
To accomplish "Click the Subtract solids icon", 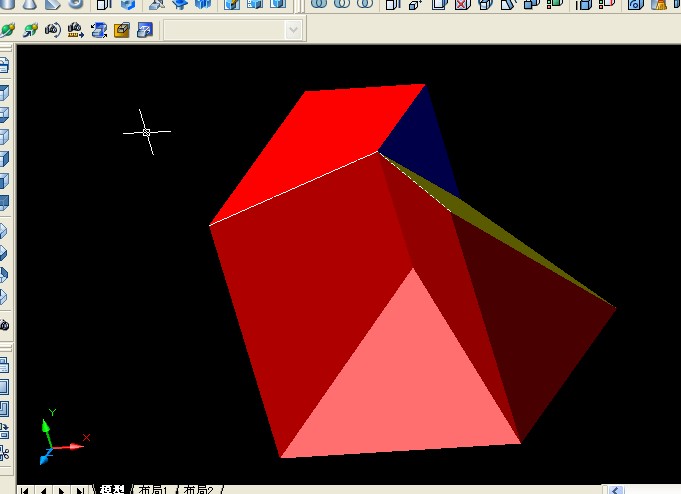I will coord(342,4).
